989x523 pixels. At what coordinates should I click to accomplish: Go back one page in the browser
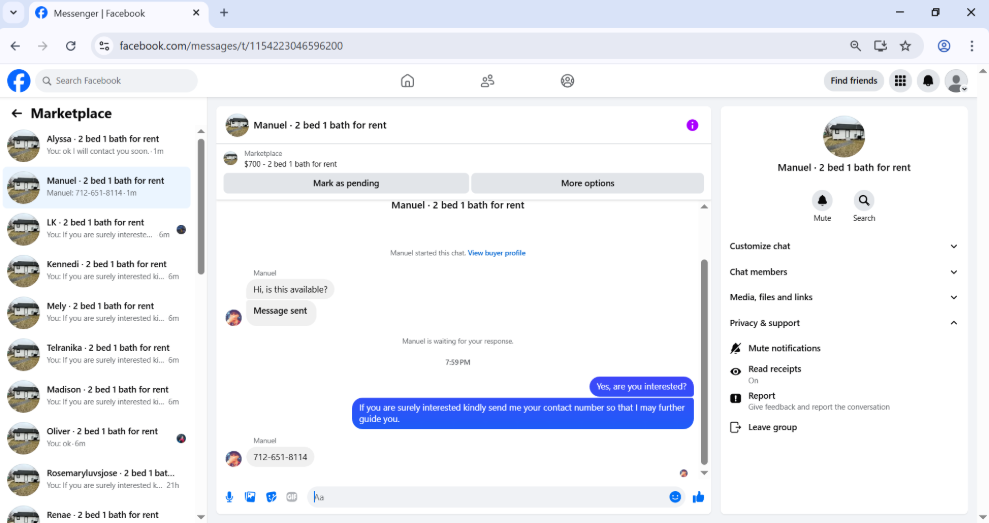[16, 45]
